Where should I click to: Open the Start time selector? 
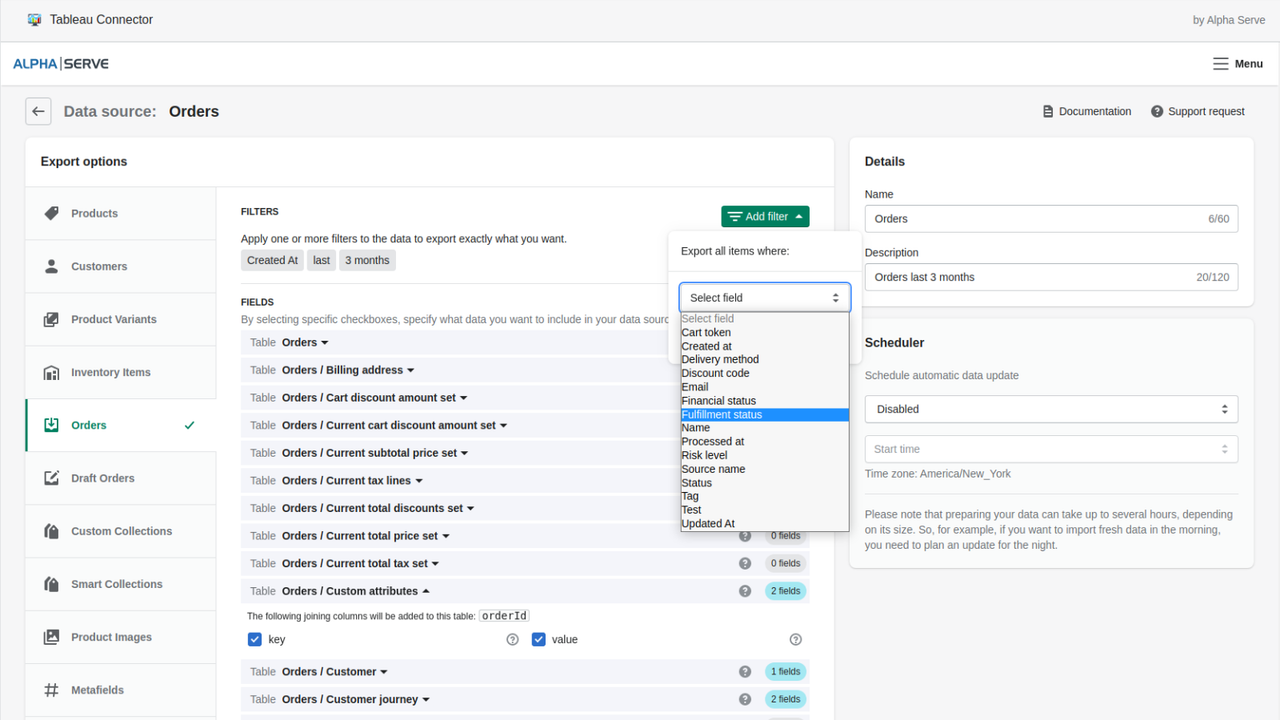(x=1051, y=449)
